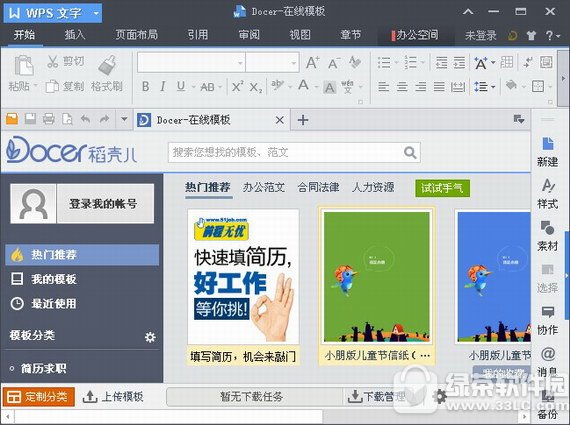Click the numbered list icon
The image size is (570, 425).
pos(410,63)
